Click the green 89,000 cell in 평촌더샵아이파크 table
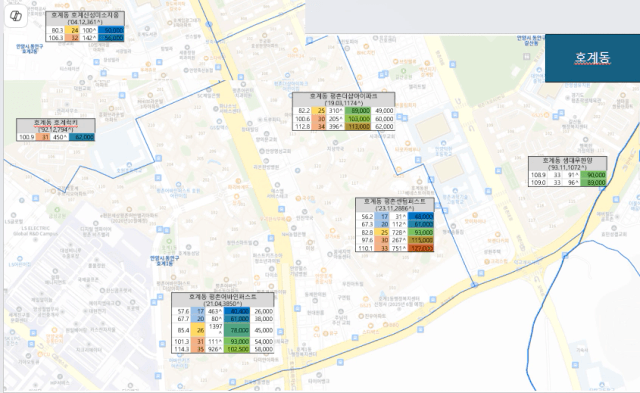Screen dimensions: 640x393 pyautogui.click(x=358, y=111)
